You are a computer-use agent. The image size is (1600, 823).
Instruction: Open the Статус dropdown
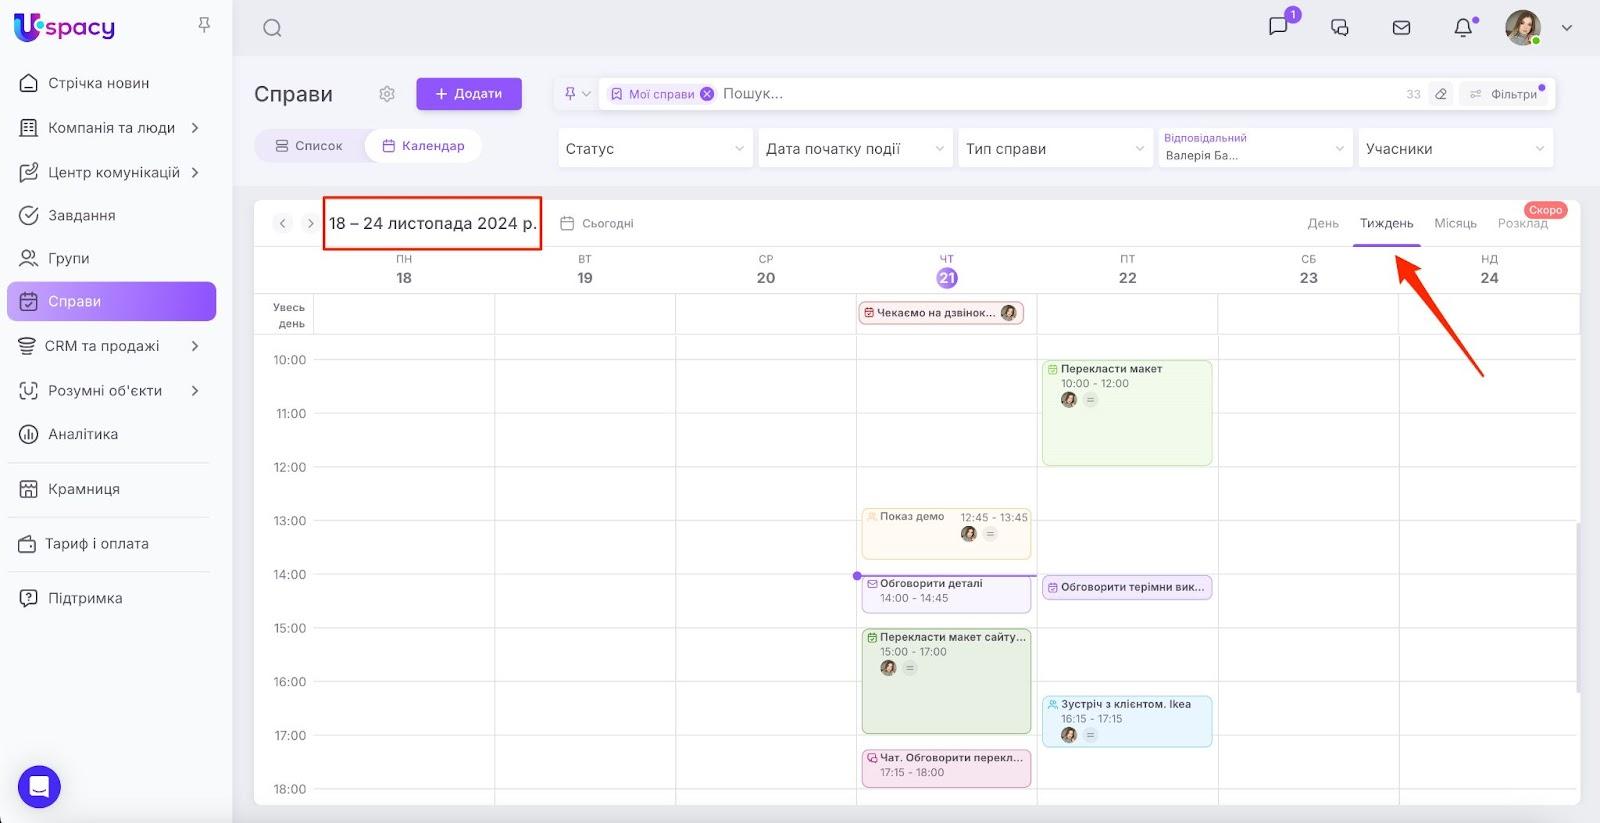[x=655, y=148]
